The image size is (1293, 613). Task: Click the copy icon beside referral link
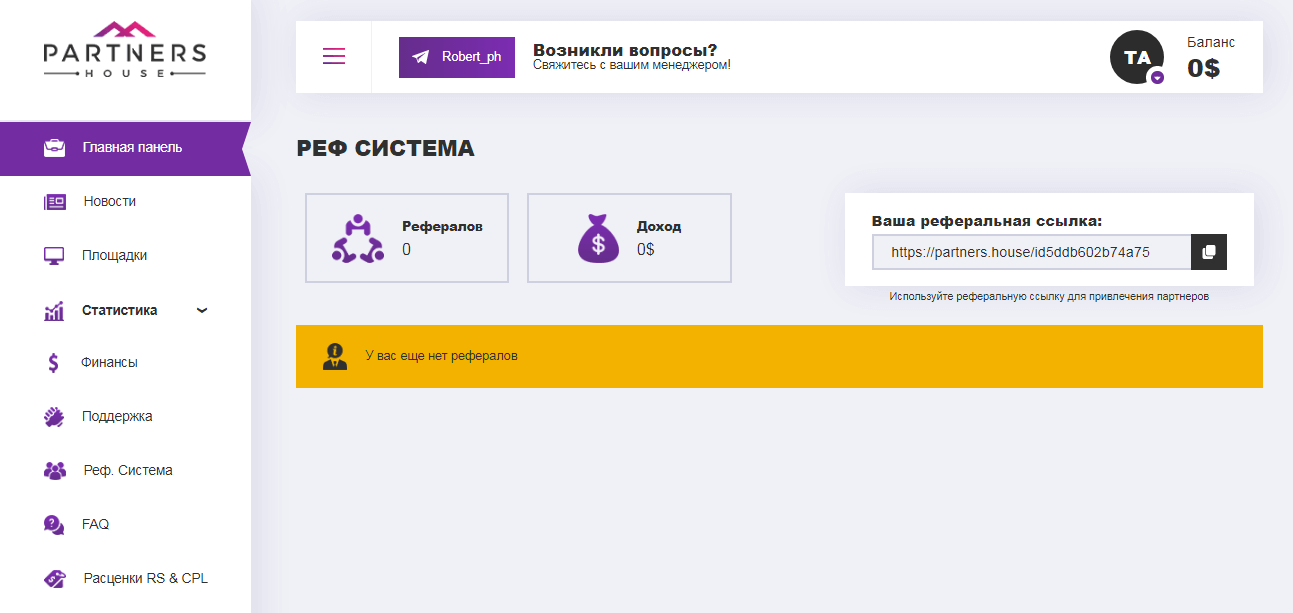click(x=1208, y=252)
